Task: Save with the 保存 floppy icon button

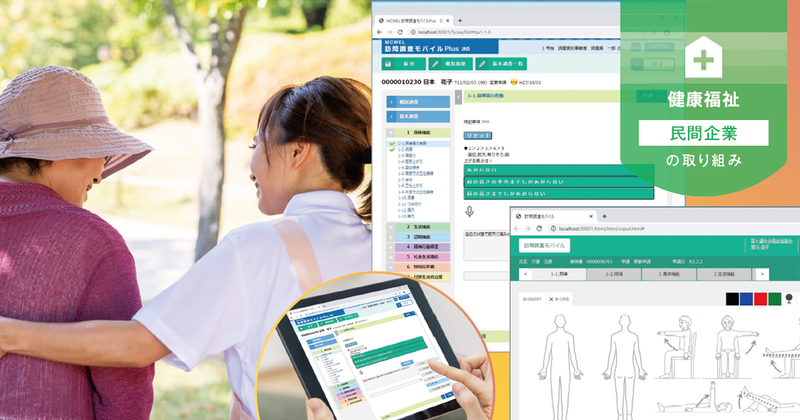Action: point(404,64)
